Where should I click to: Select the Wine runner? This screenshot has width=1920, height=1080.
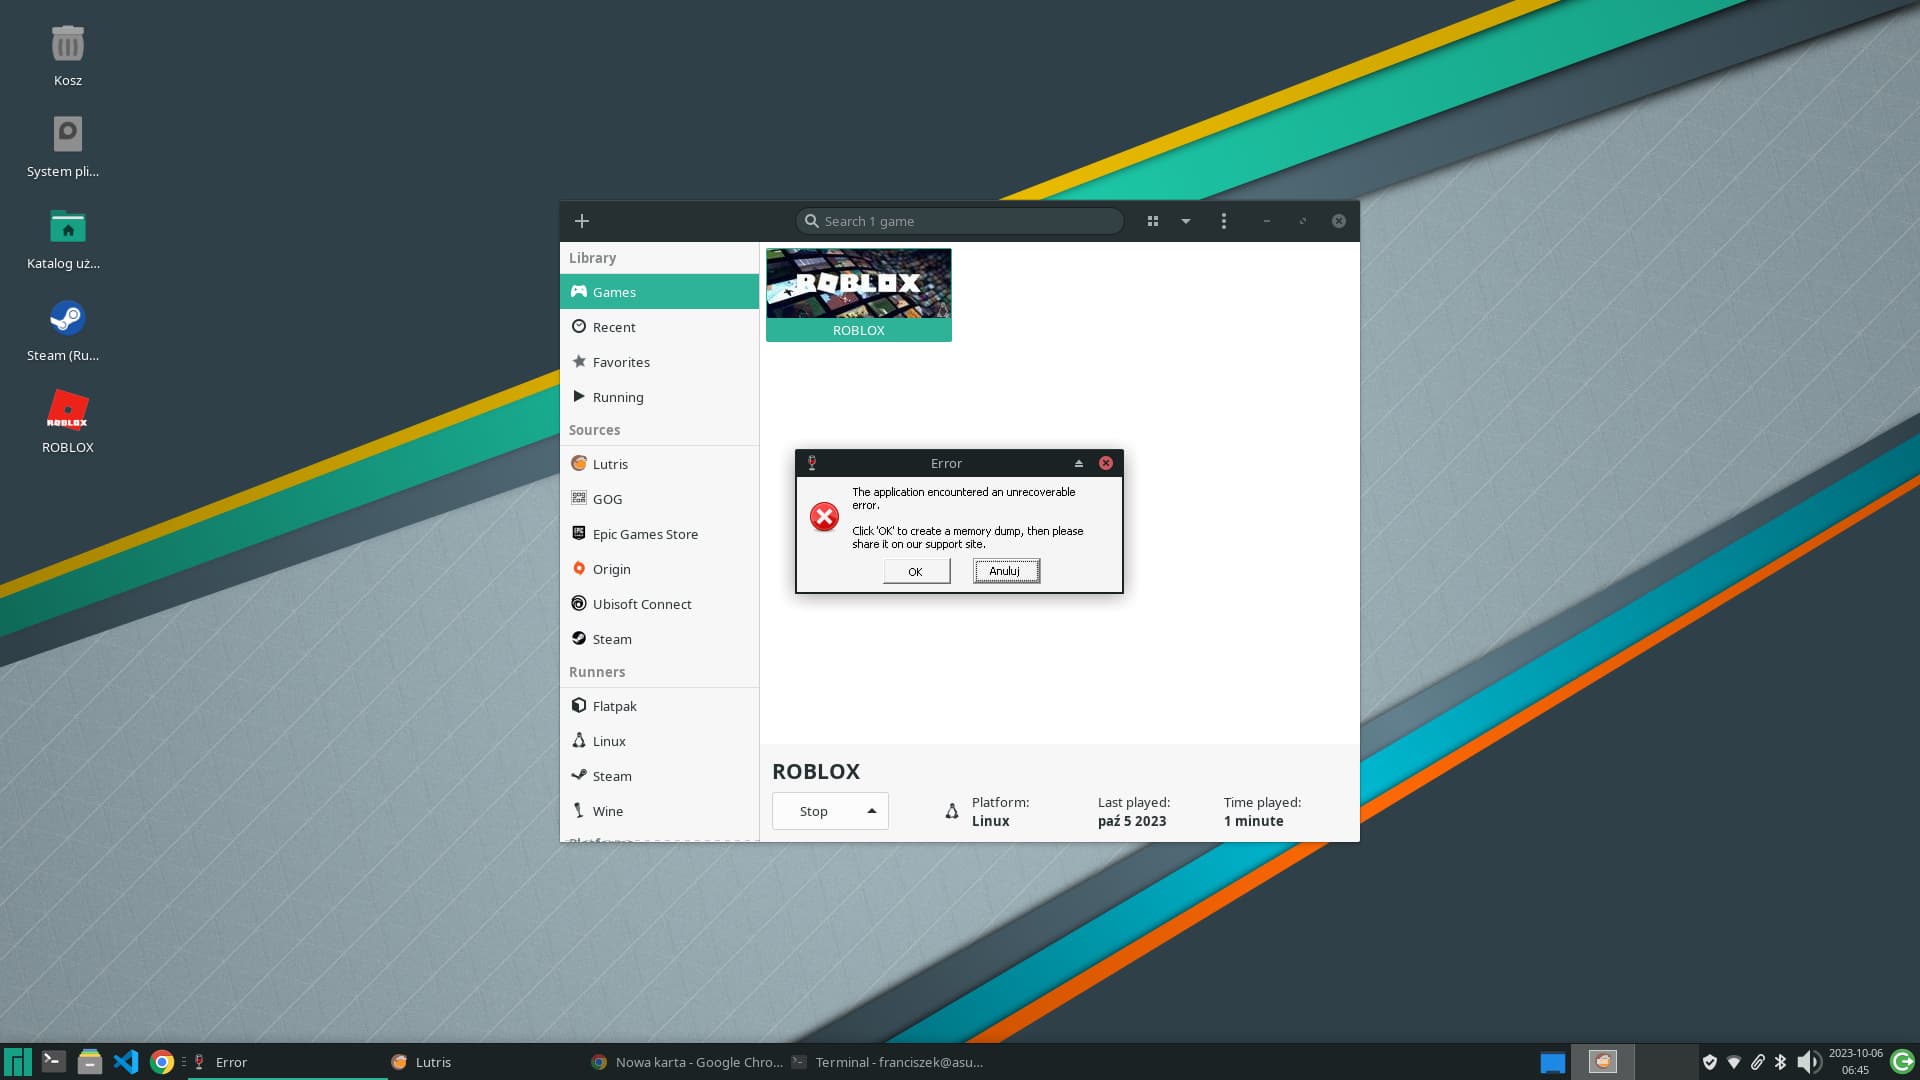click(608, 810)
